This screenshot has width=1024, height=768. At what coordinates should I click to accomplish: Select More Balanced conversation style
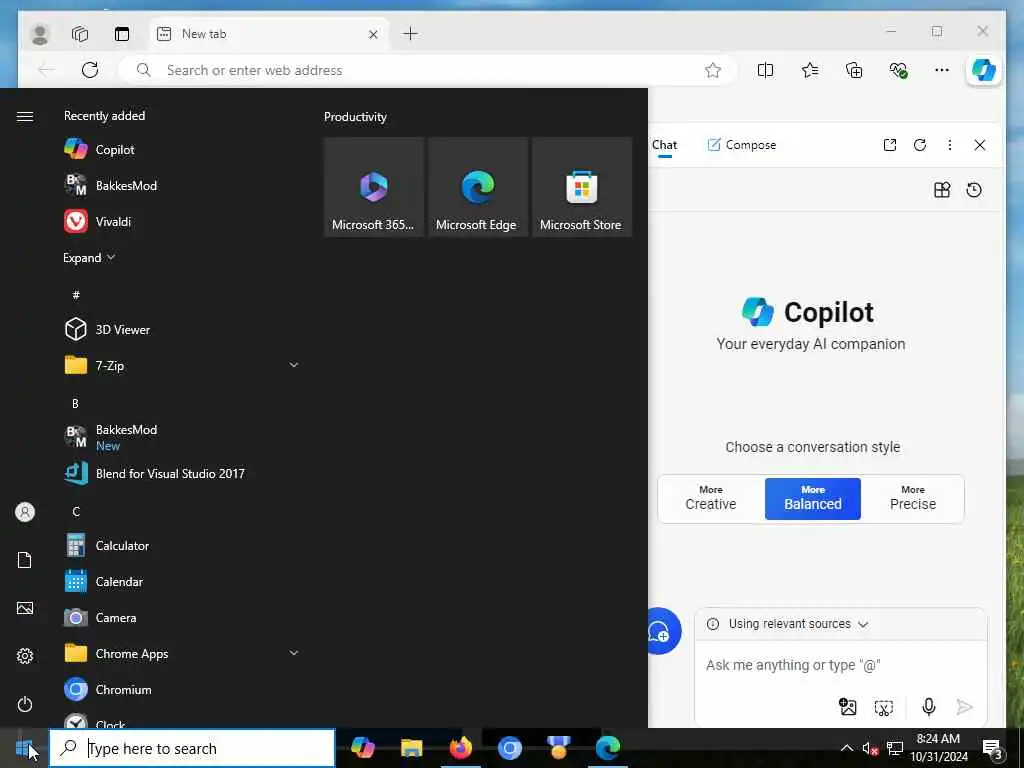(812, 499)
